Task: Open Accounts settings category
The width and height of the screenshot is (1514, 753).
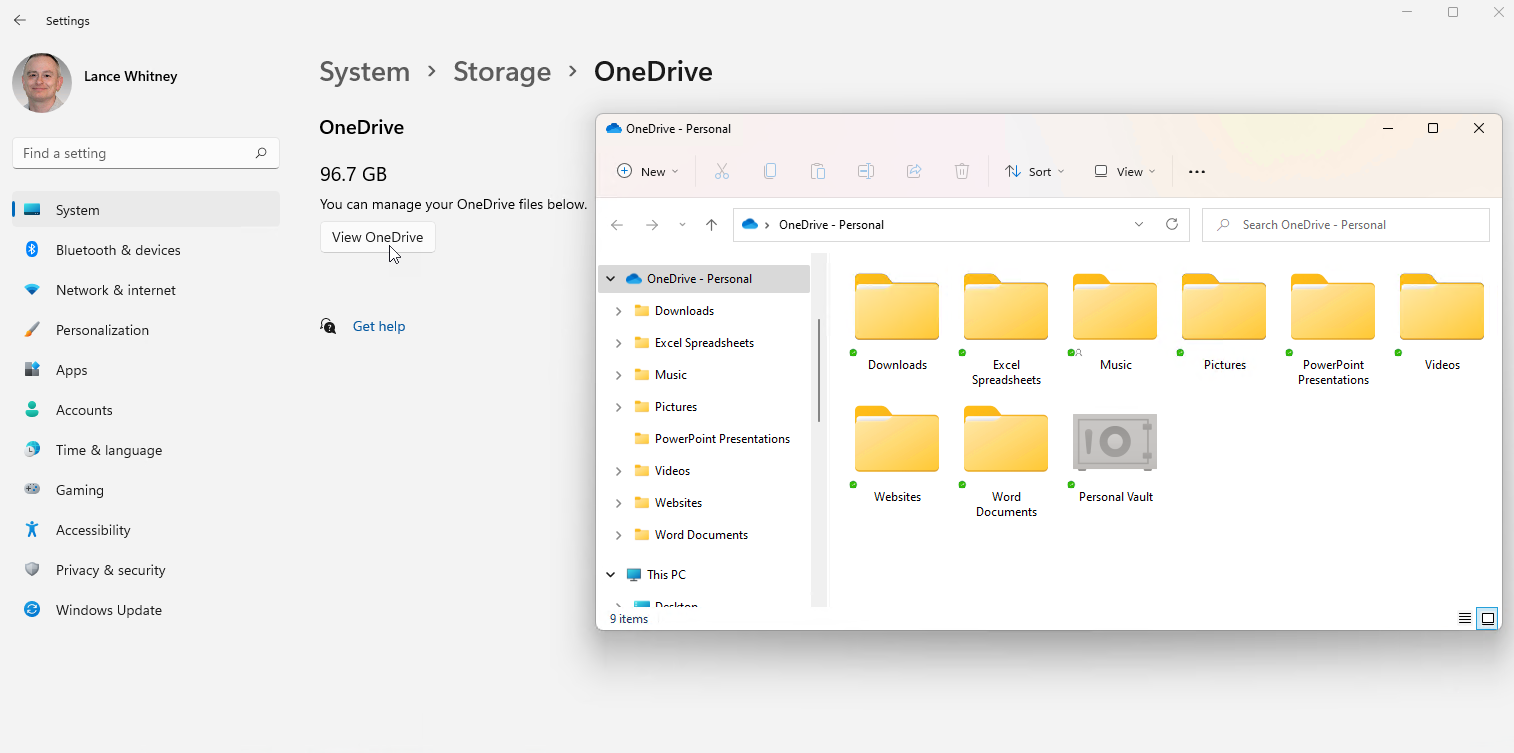Action: click(146, 410)
